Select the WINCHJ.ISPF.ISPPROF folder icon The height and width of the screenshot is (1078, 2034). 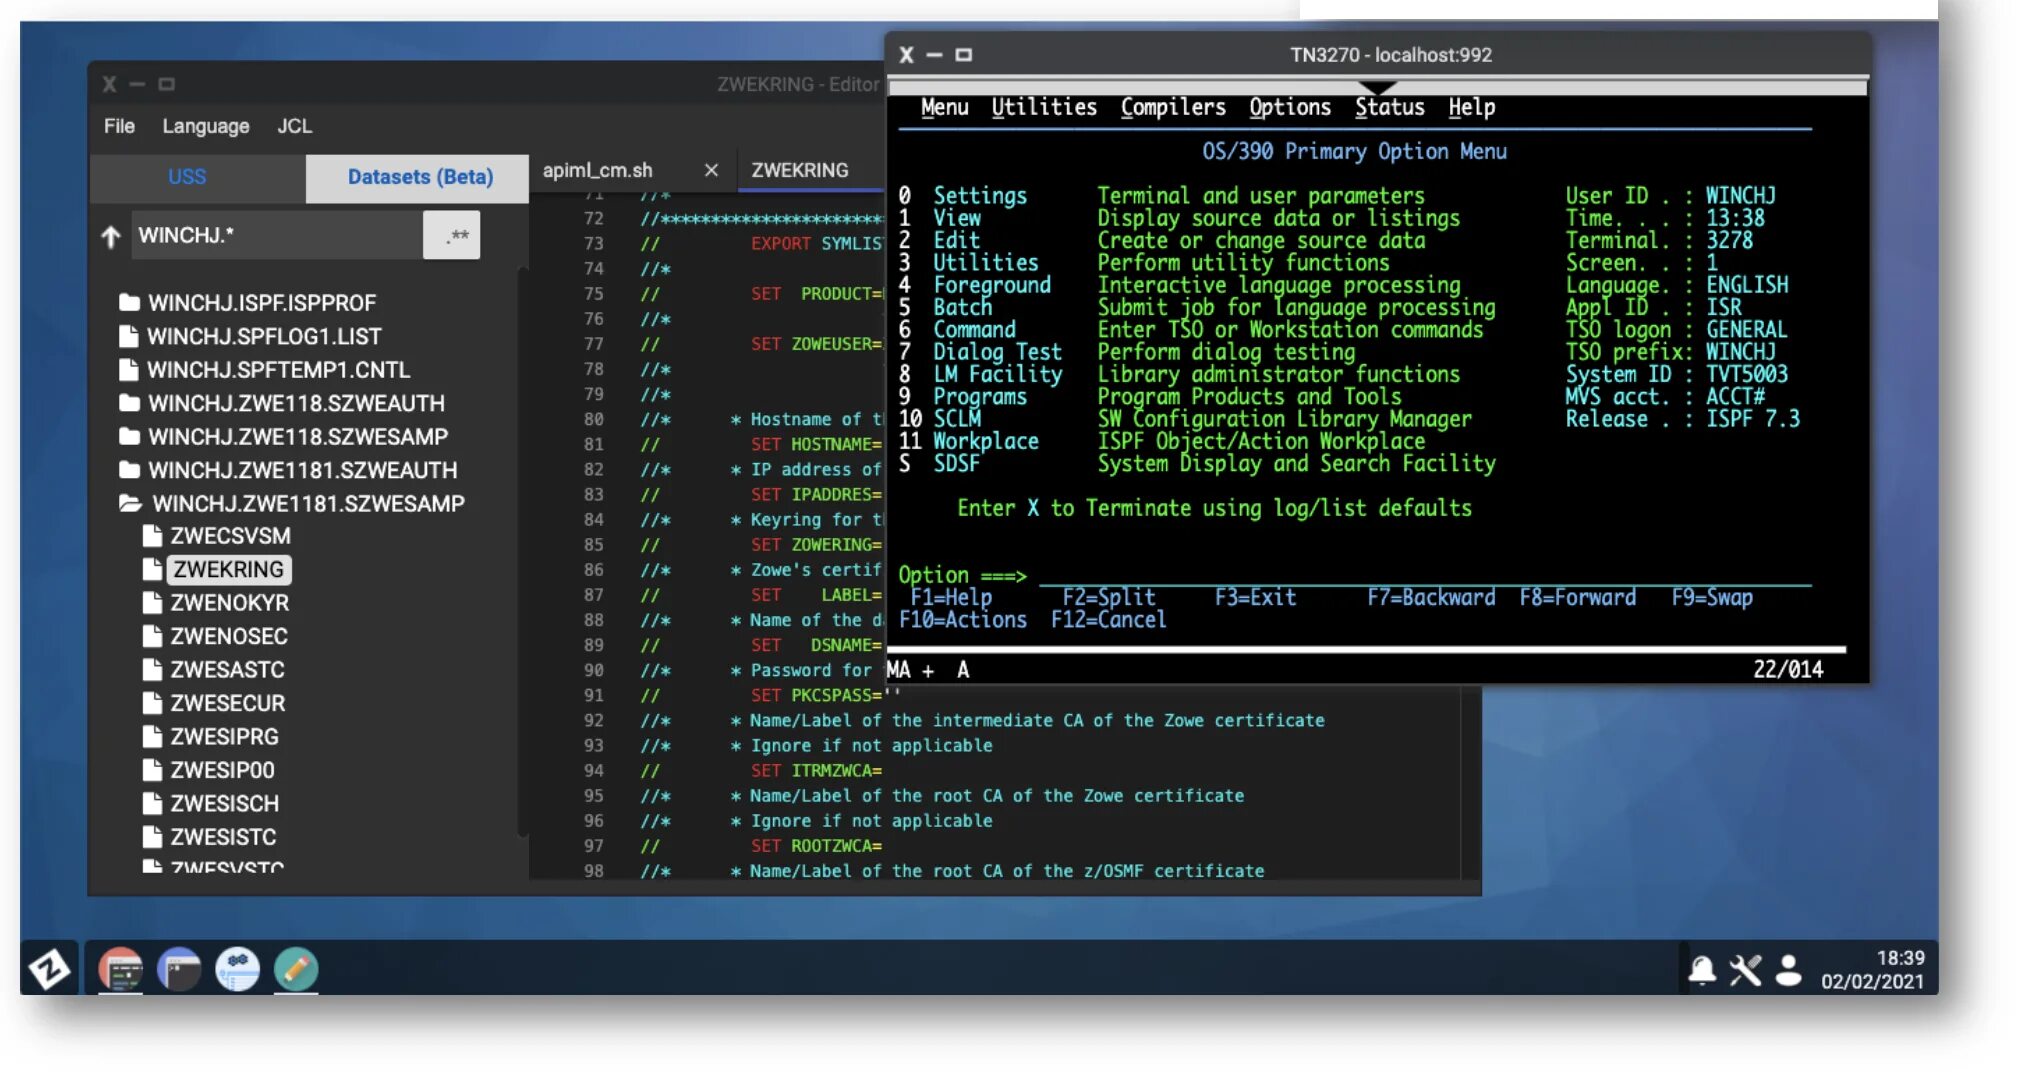tap(129, 302)
